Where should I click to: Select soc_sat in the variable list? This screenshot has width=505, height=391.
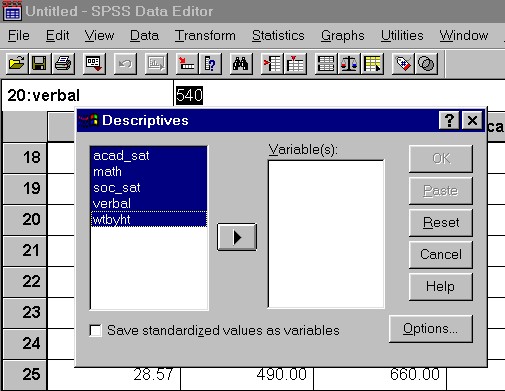(149, 187)
